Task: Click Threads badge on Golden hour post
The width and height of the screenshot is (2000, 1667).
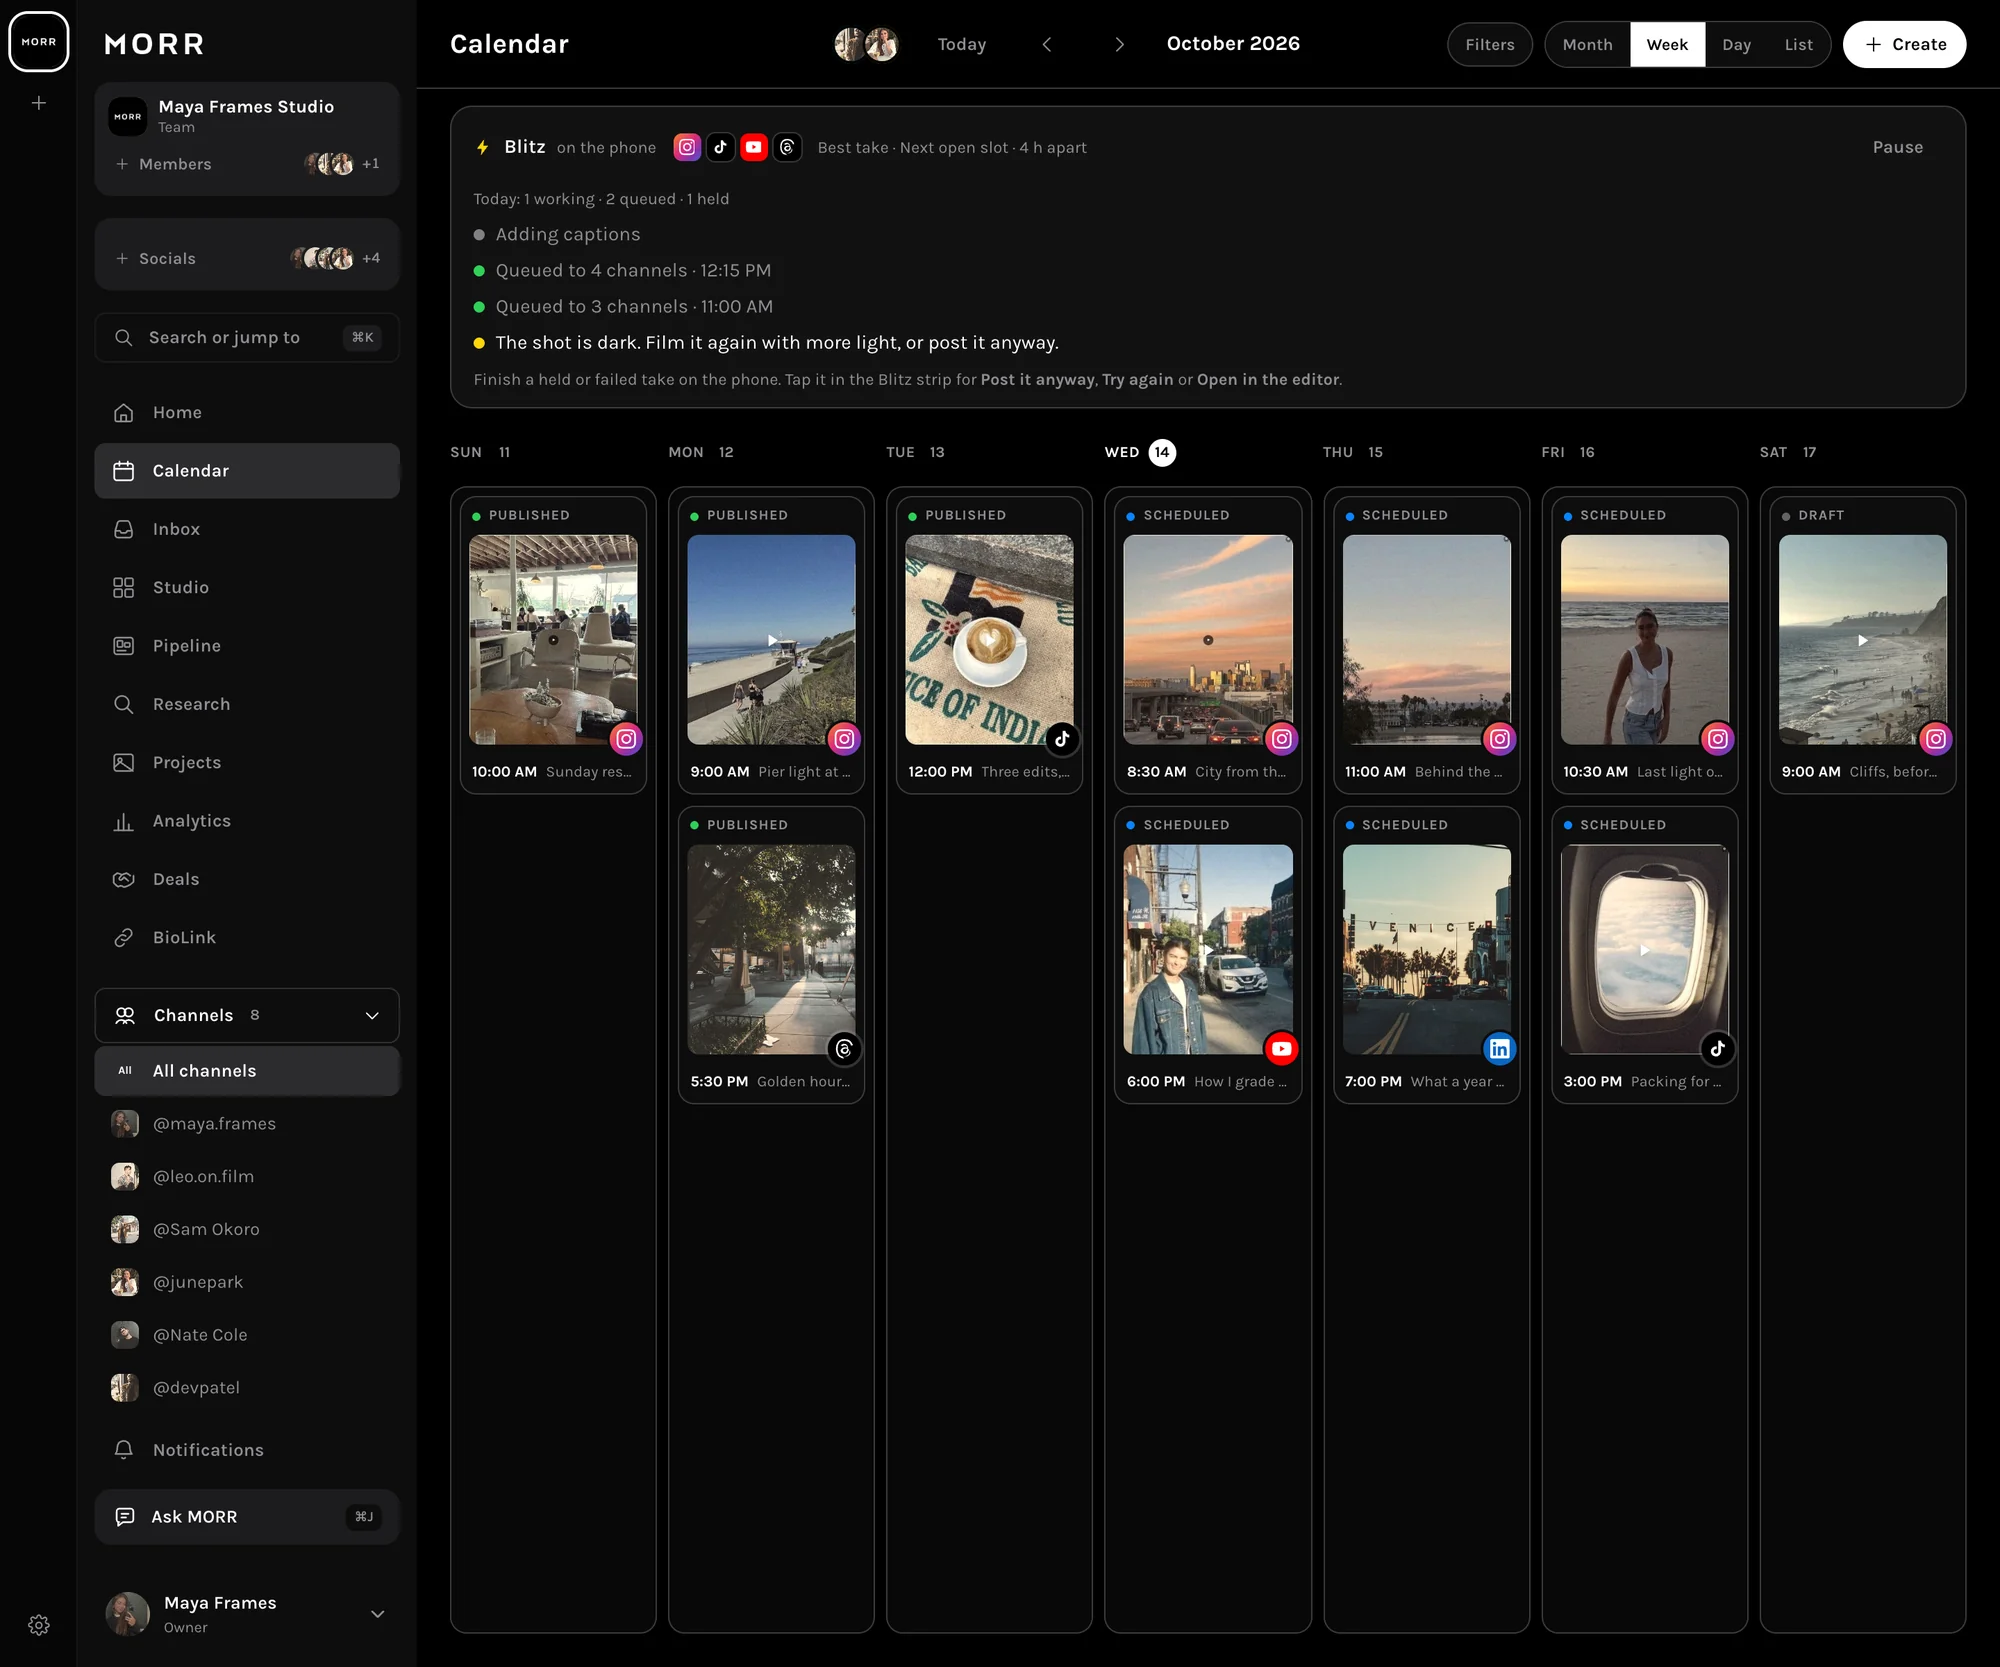Action: pyautogui.click(x=844, y=1049)
